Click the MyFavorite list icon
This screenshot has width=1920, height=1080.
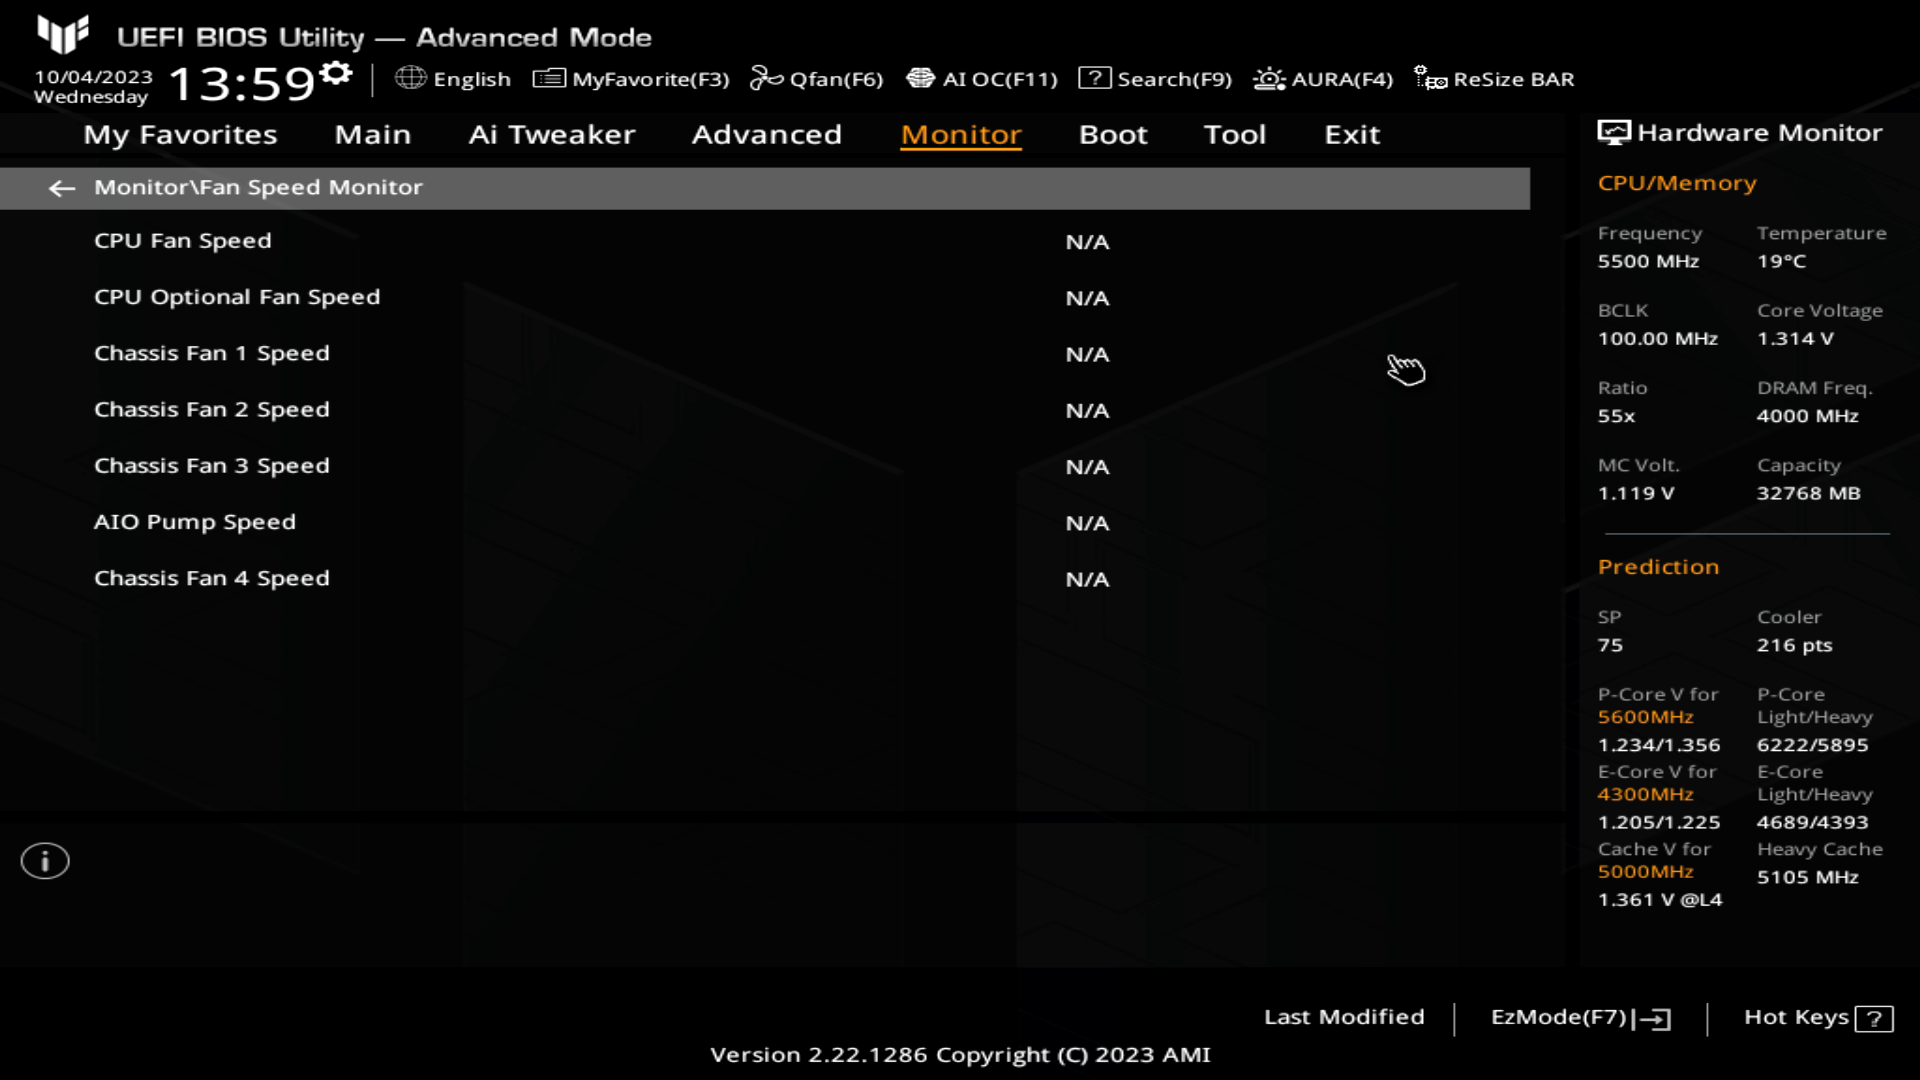point(549,78)
